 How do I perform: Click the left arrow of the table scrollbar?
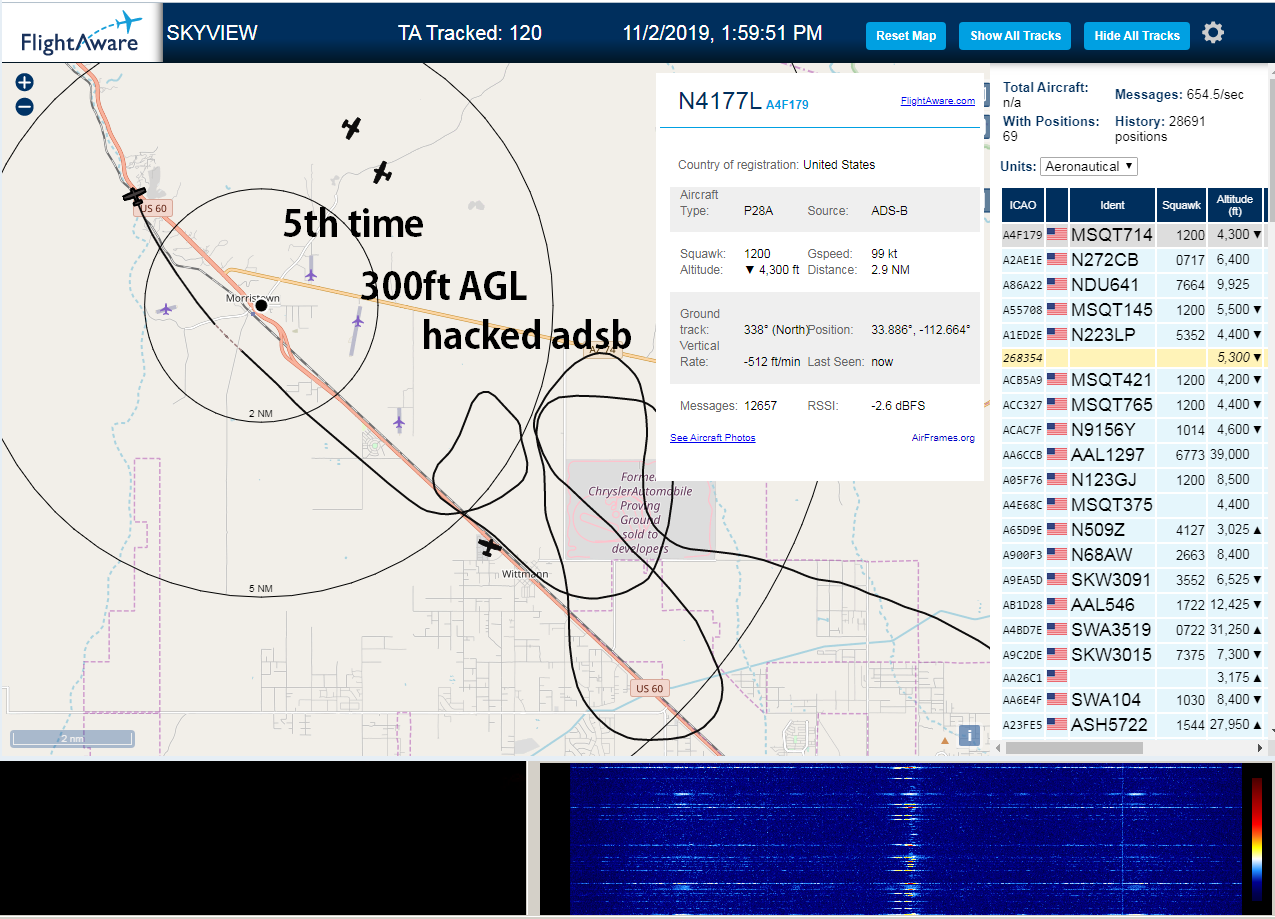pyautogui.click(x=998, y=748)
